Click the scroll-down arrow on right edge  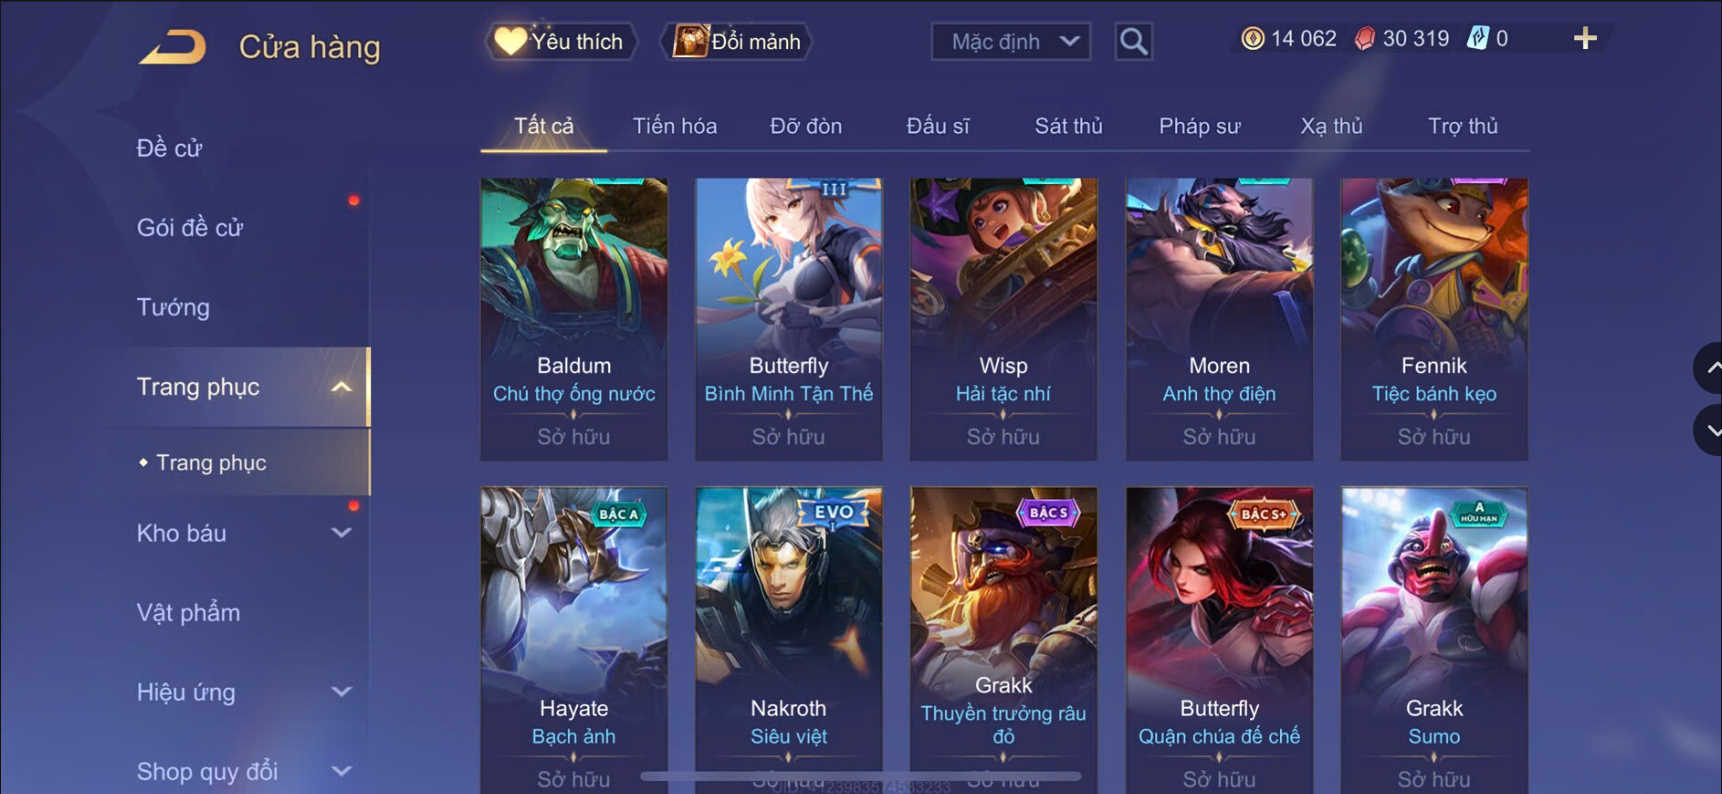point(1710,431)
